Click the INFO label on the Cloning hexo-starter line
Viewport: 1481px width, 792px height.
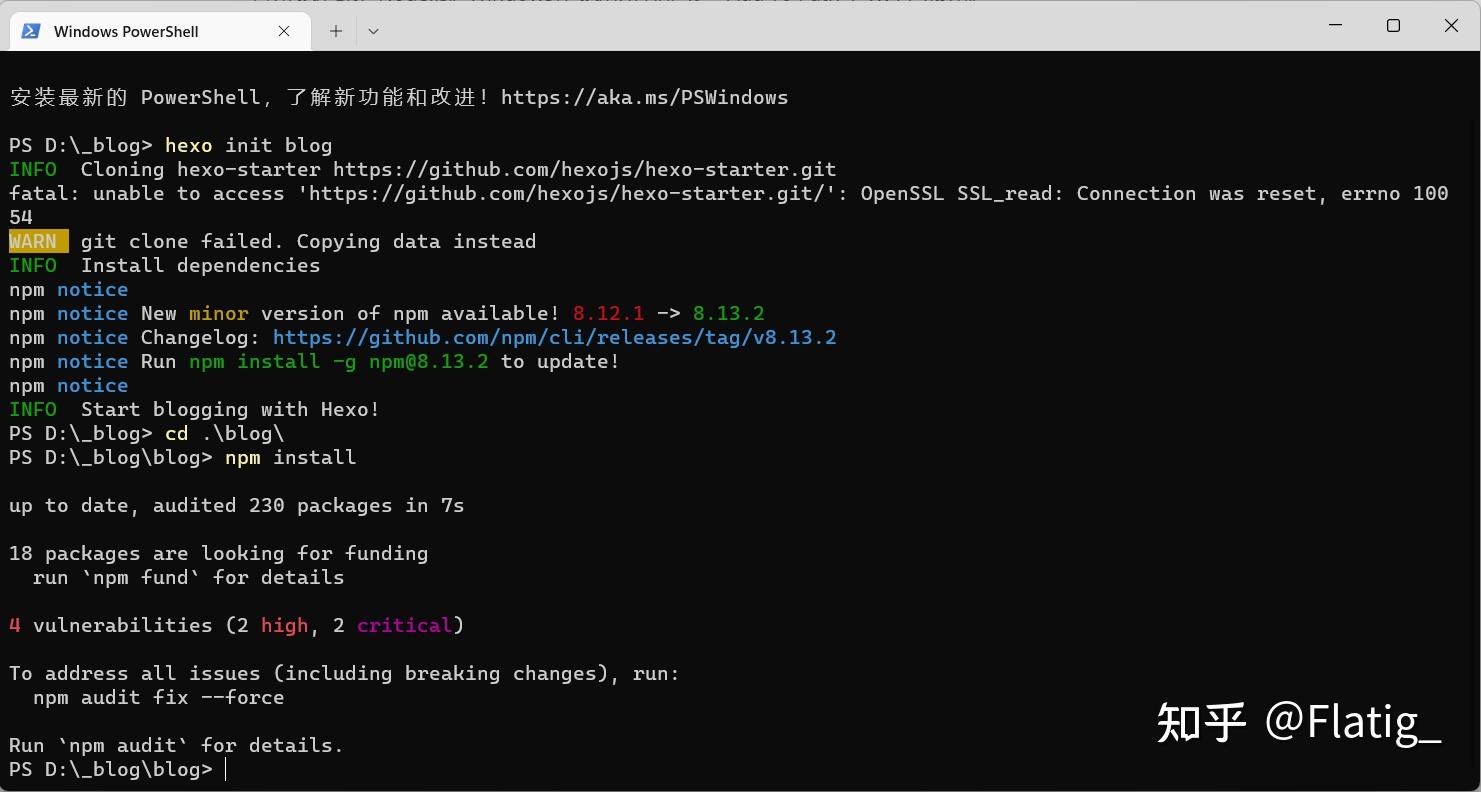[x=33, y=169]
